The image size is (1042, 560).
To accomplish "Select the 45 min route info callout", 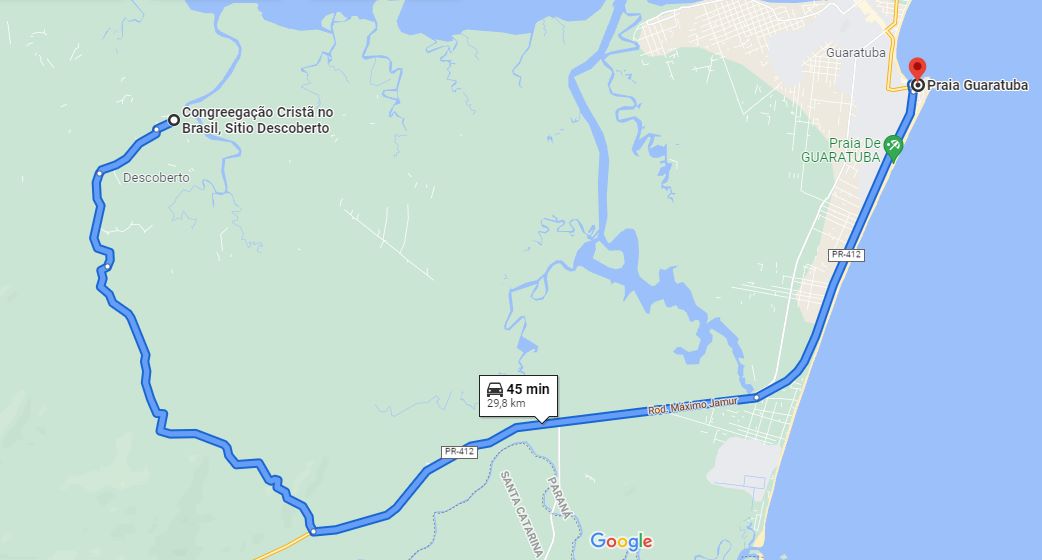I will point(518,396).
